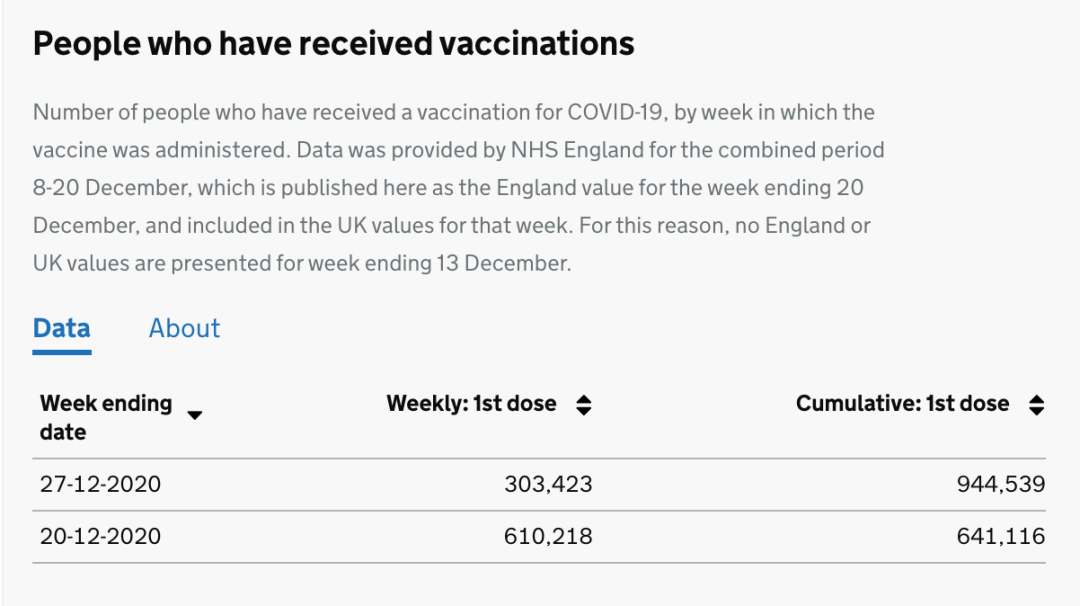Click the Weekly: 1st dose header text
The height and width of the screenshot is (606, 1080).
(471, 404)
